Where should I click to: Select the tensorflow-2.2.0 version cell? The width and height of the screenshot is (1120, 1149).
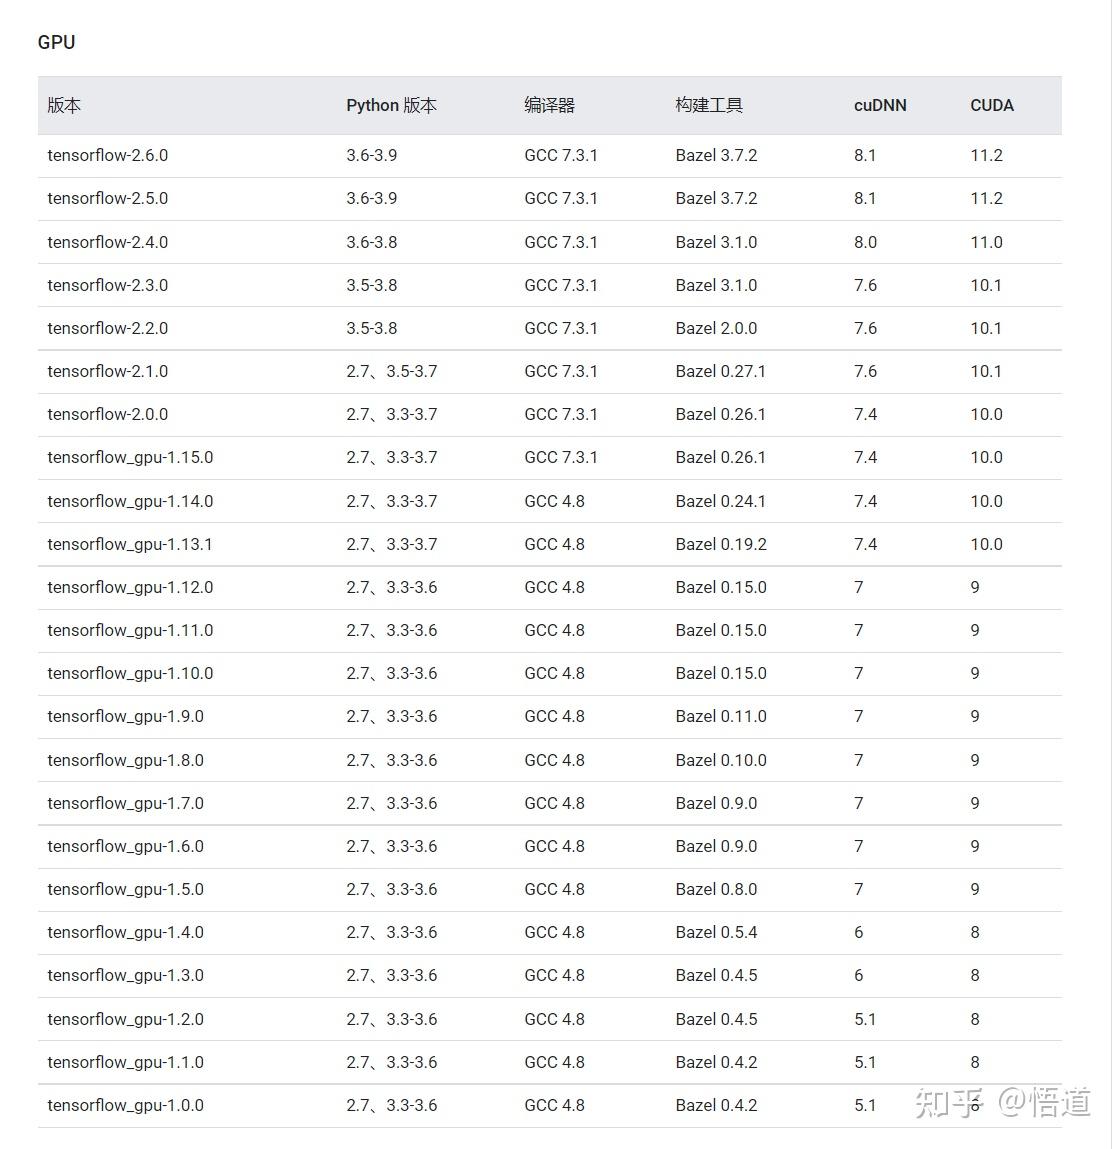click(x=108, y=328)
